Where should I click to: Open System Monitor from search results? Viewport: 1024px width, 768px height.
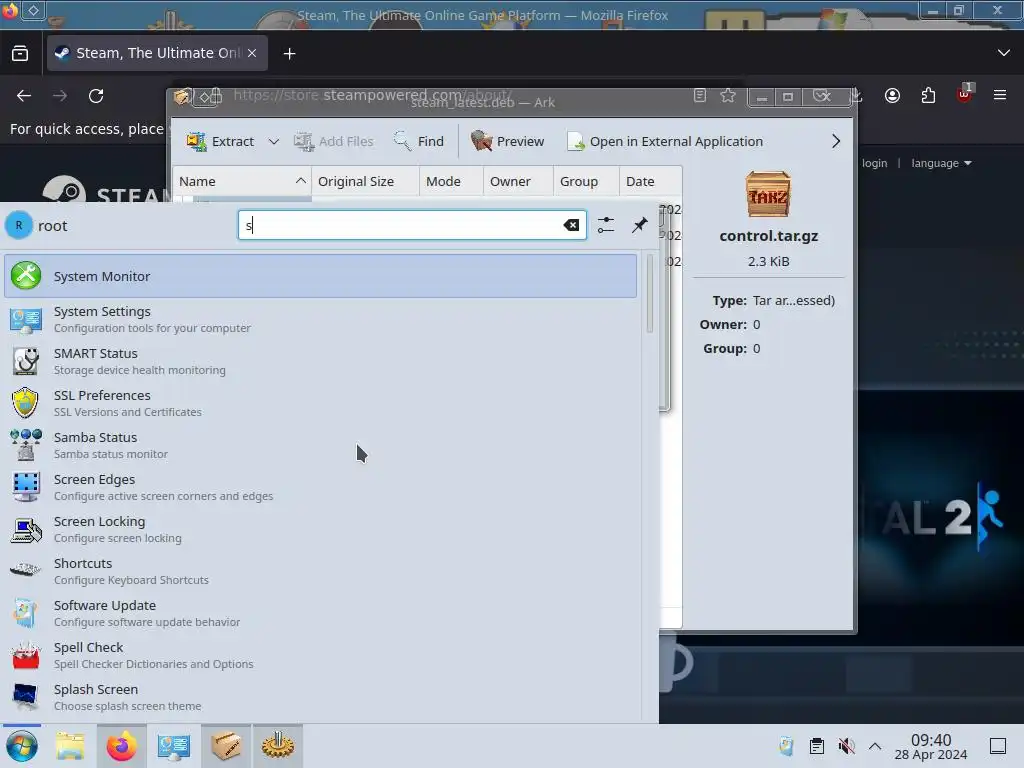[320, 276]
